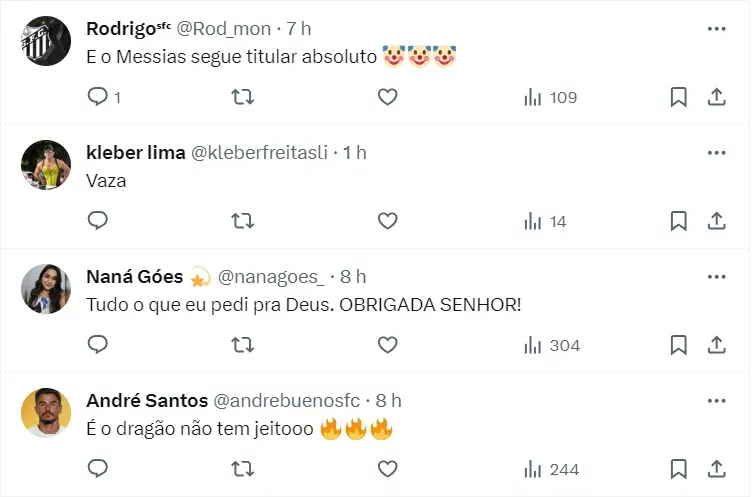Open more options menu on kleber lima's tweet
This screenshot has width=755, height=497.
[x=716, y=152]
